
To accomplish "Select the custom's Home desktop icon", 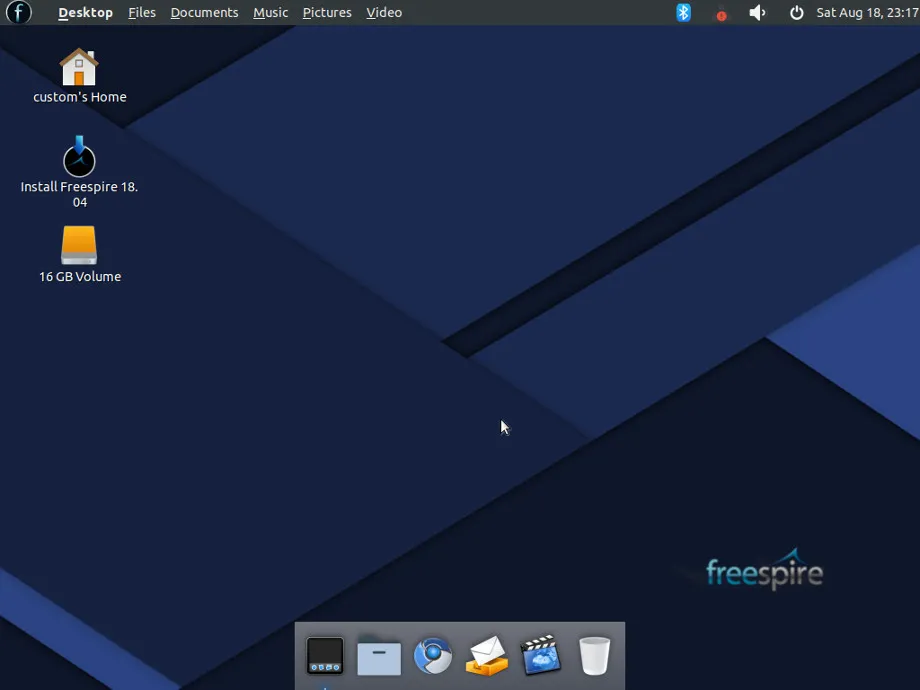I will pos(79,67).
